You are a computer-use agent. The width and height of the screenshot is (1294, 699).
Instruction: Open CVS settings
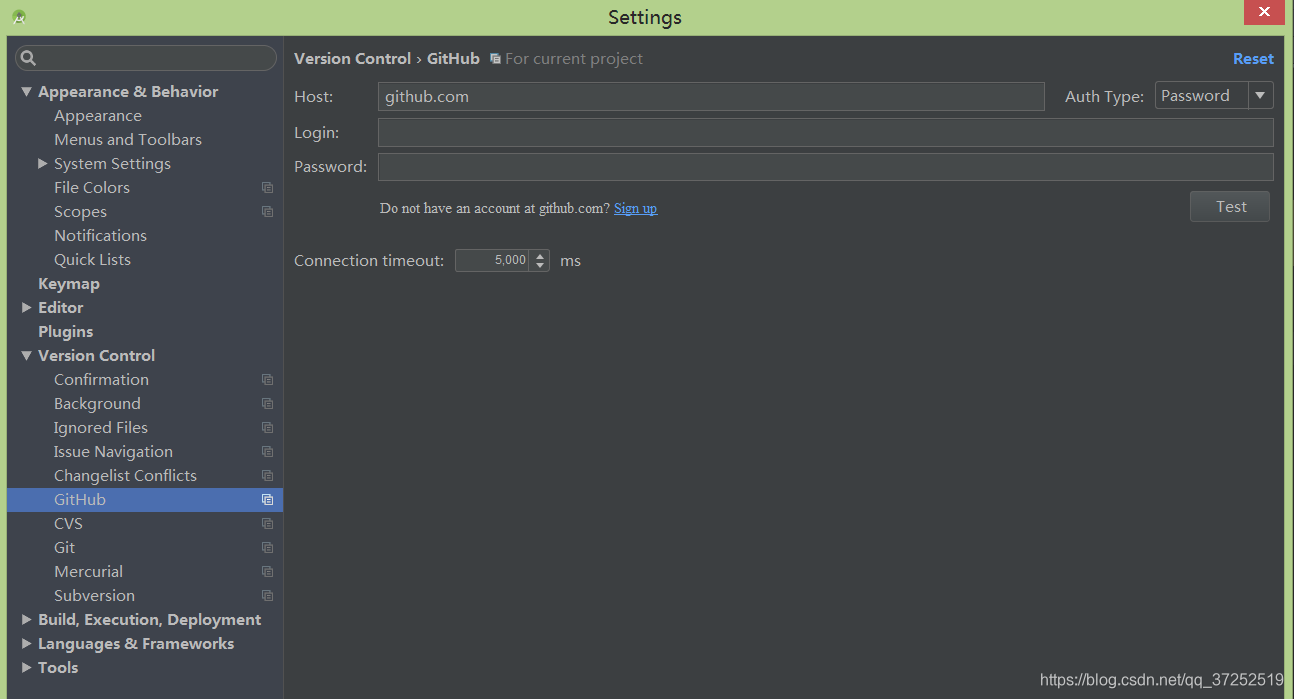tap(68, 524)
